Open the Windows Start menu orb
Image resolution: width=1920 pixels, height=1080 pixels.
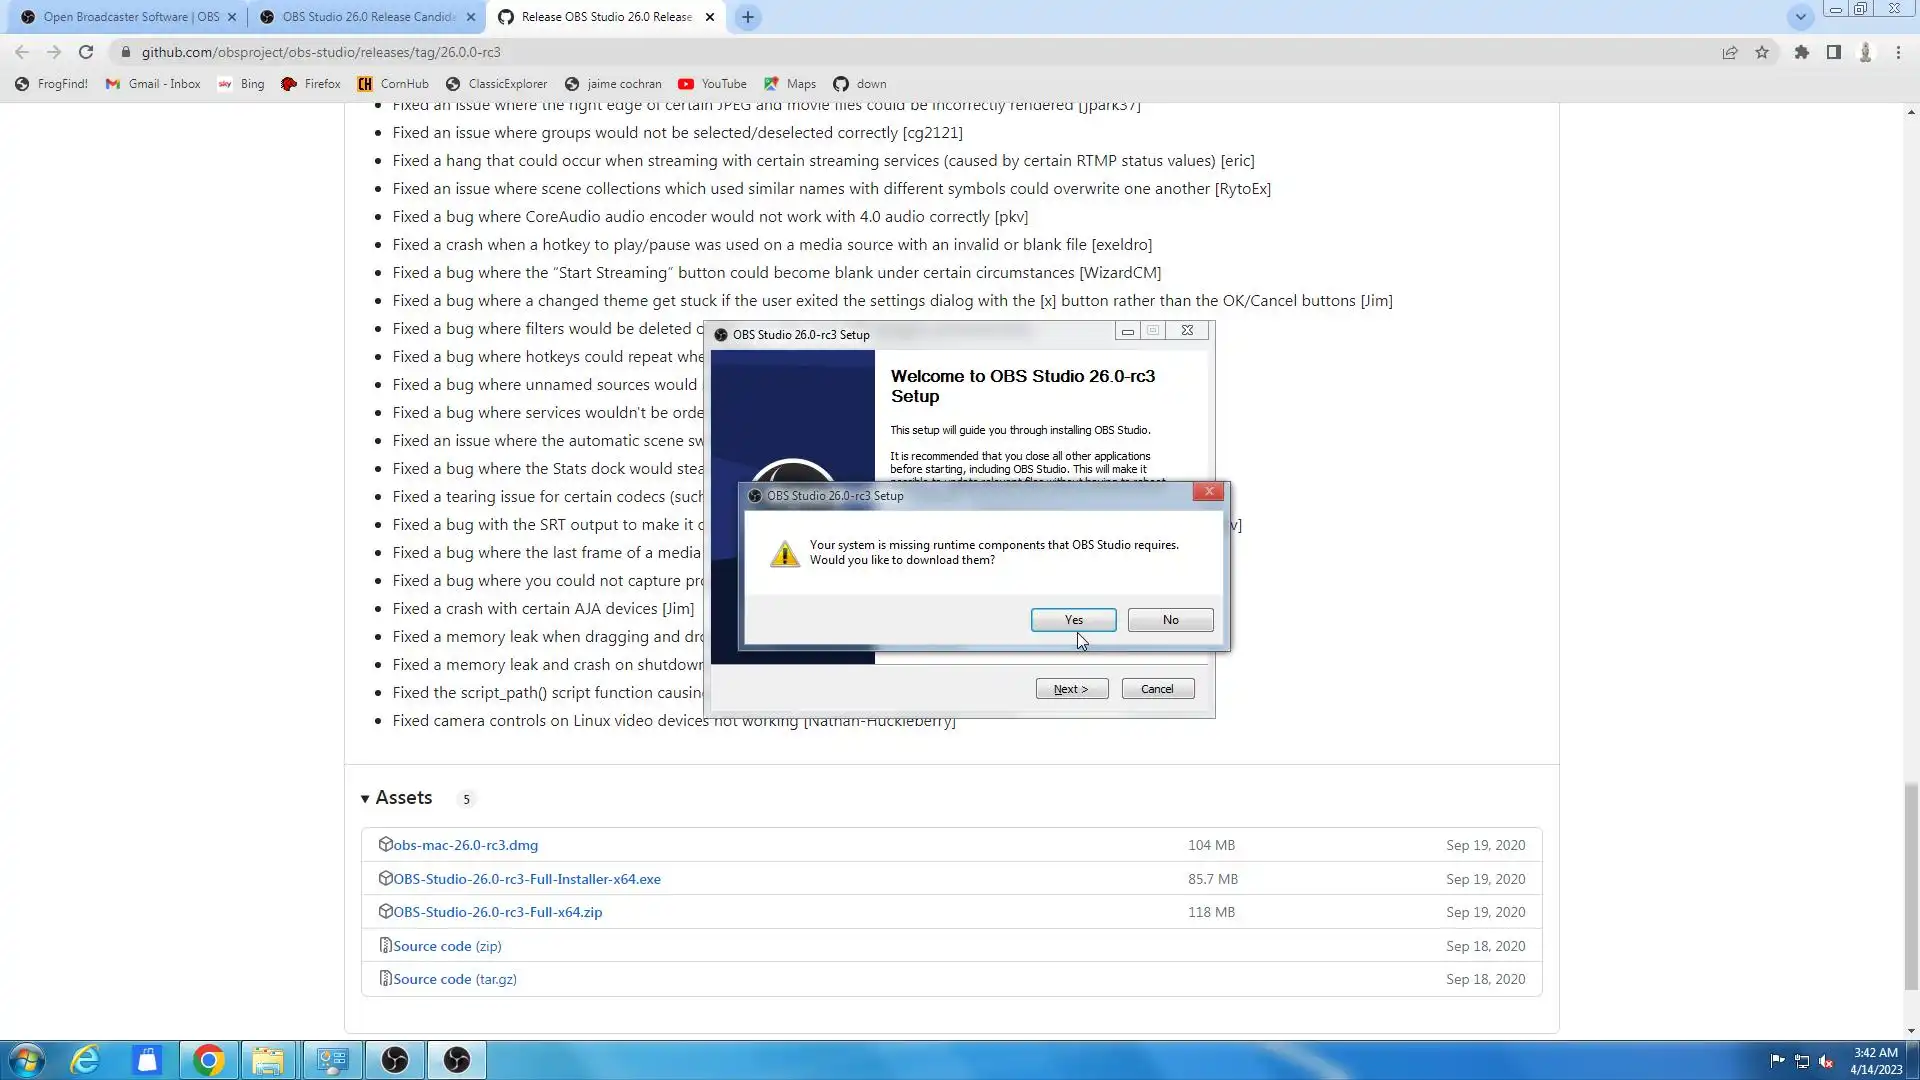(x=27, y=1060)
